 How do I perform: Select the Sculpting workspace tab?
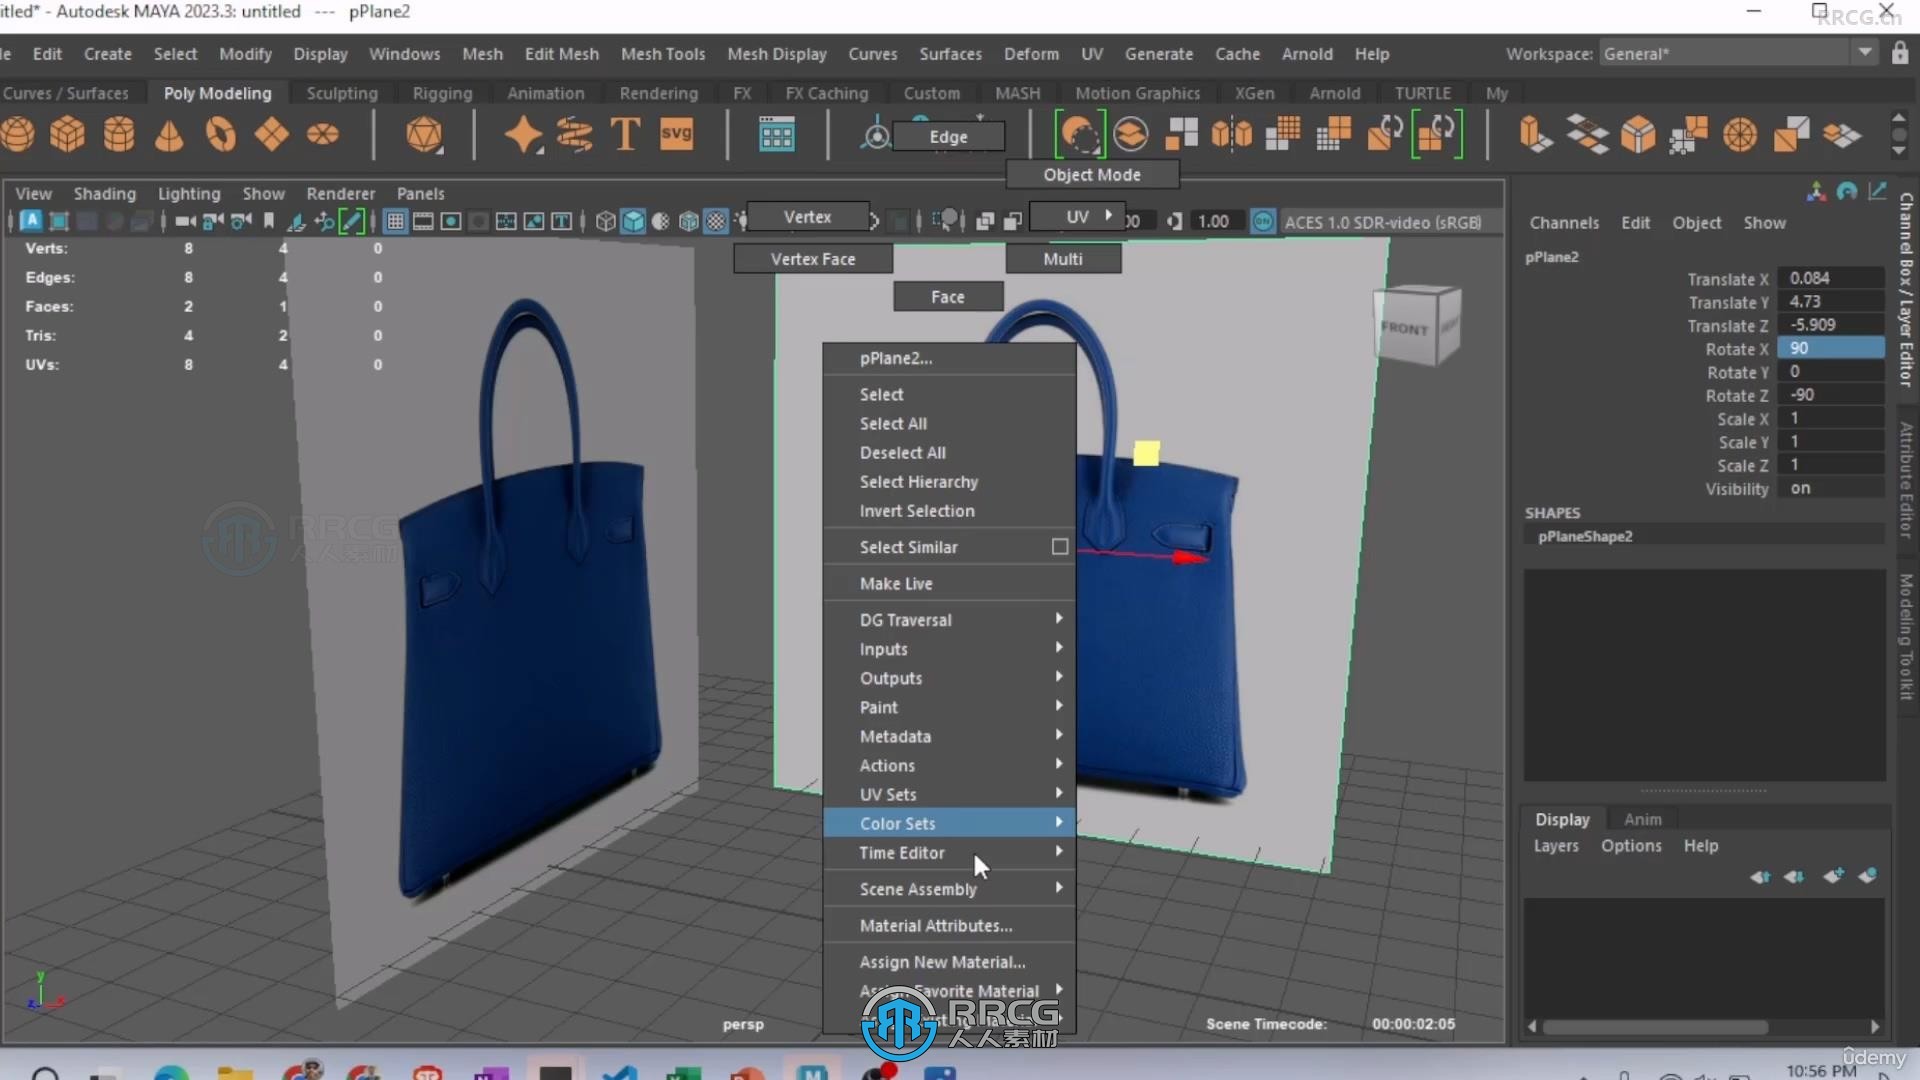click(343, 92)
